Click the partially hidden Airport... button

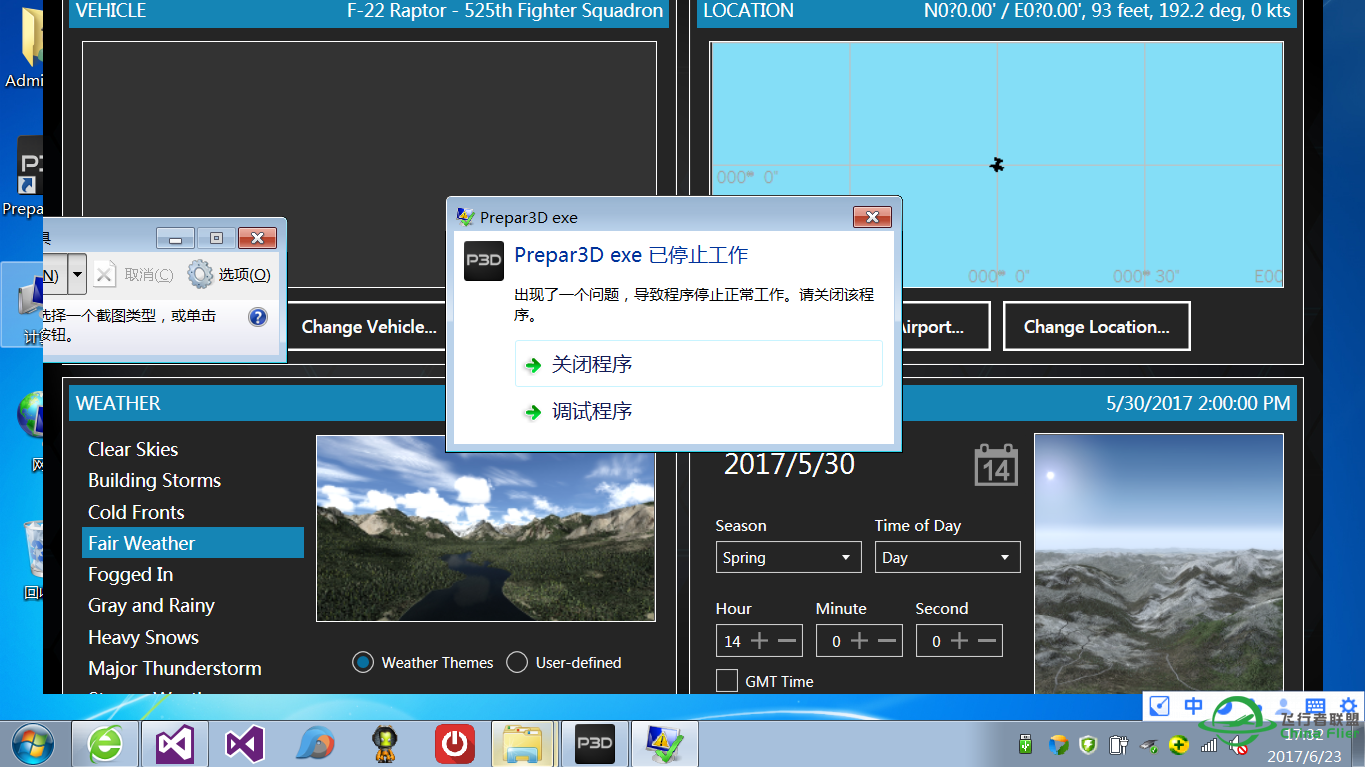[945, 326]
